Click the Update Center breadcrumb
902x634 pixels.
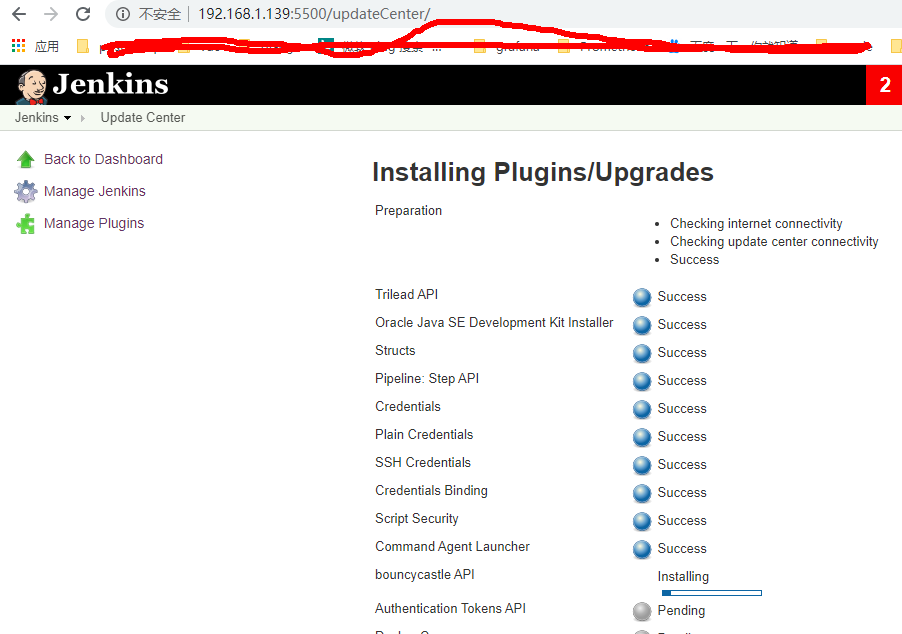(143, 117)
